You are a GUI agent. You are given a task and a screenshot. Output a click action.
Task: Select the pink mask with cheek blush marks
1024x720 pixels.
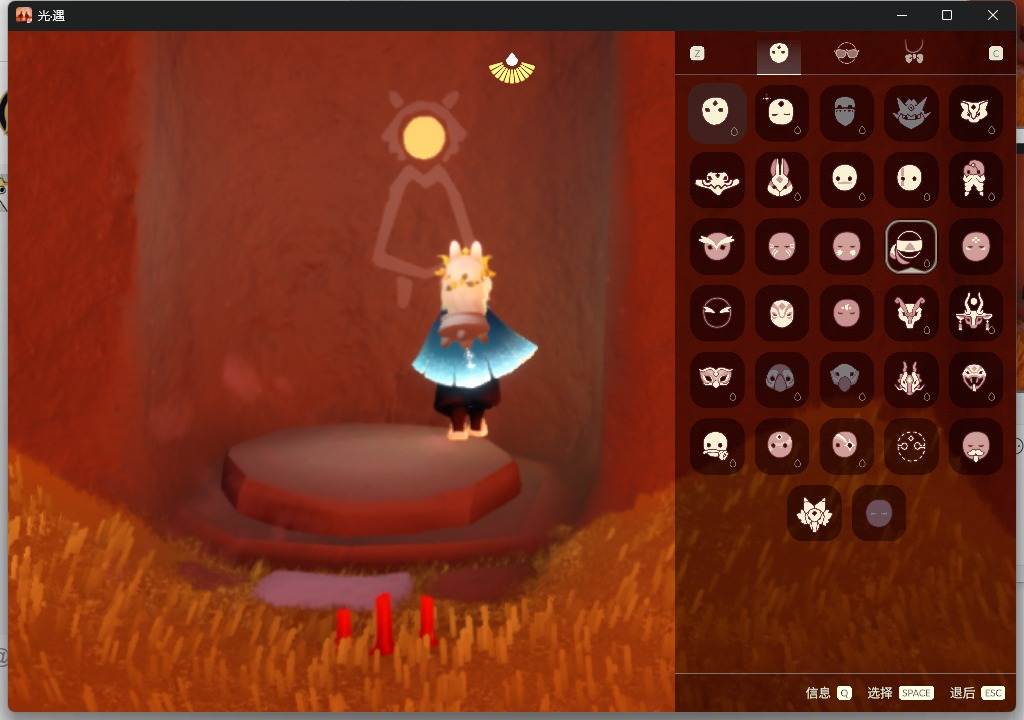[x=846, y=246]
